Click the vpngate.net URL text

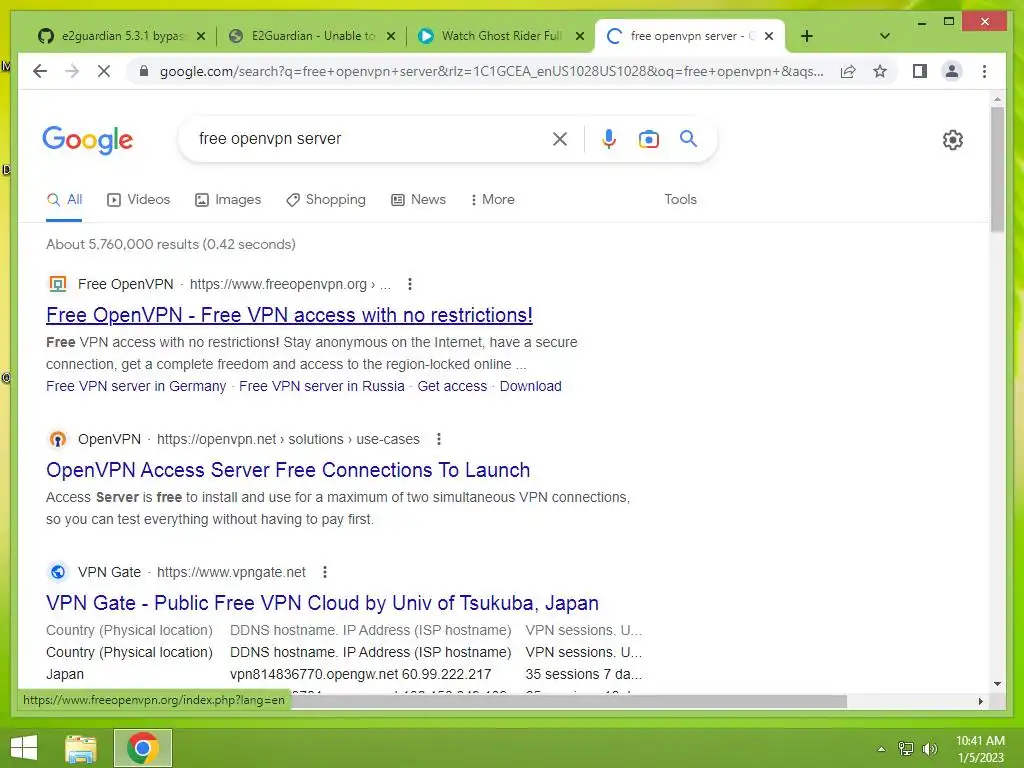231,572
